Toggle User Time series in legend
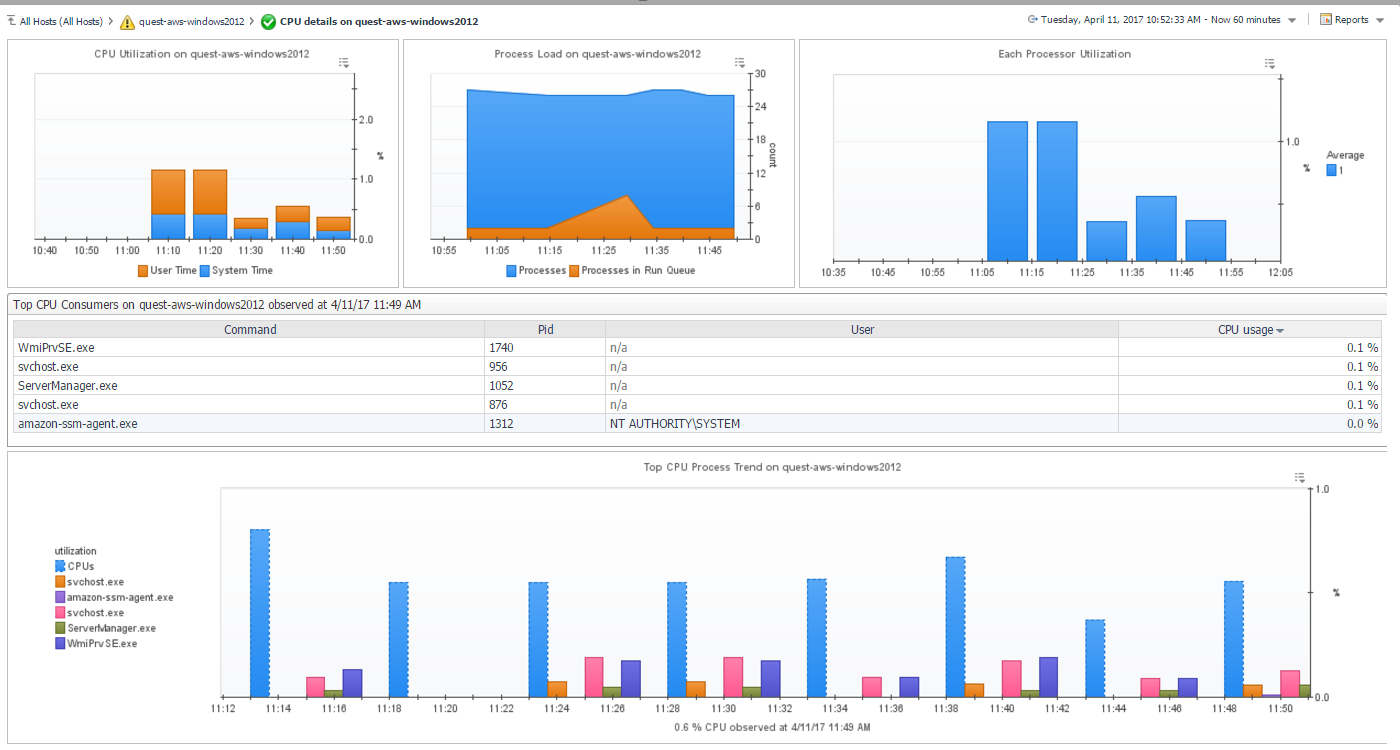 (167, 270)
